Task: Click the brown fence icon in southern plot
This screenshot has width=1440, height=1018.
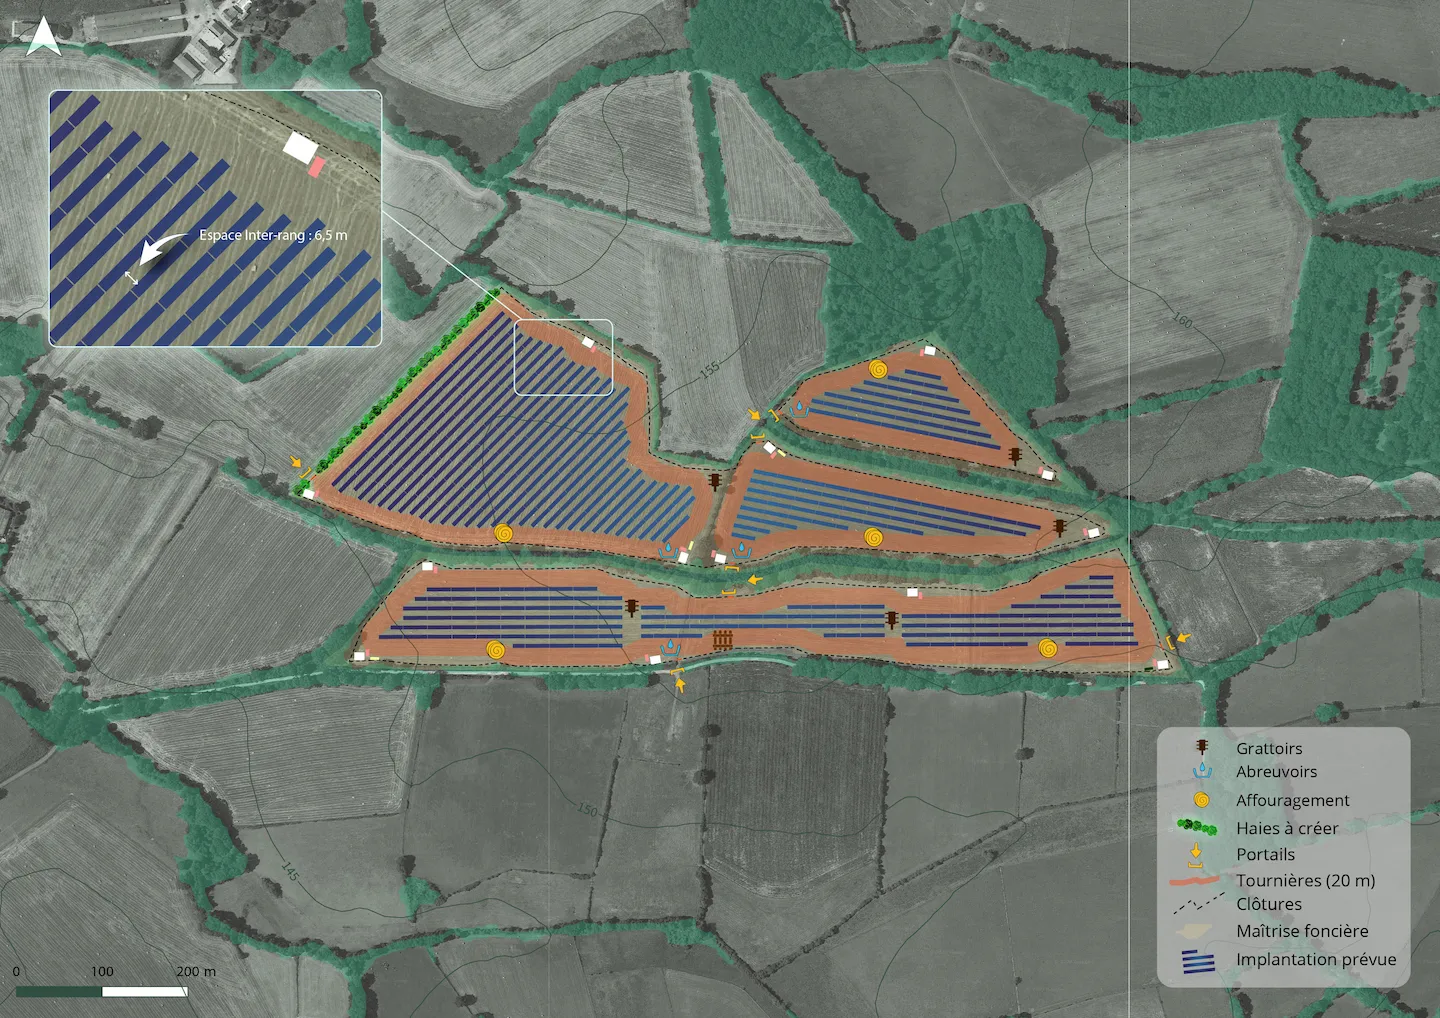Action: (723, 640)
